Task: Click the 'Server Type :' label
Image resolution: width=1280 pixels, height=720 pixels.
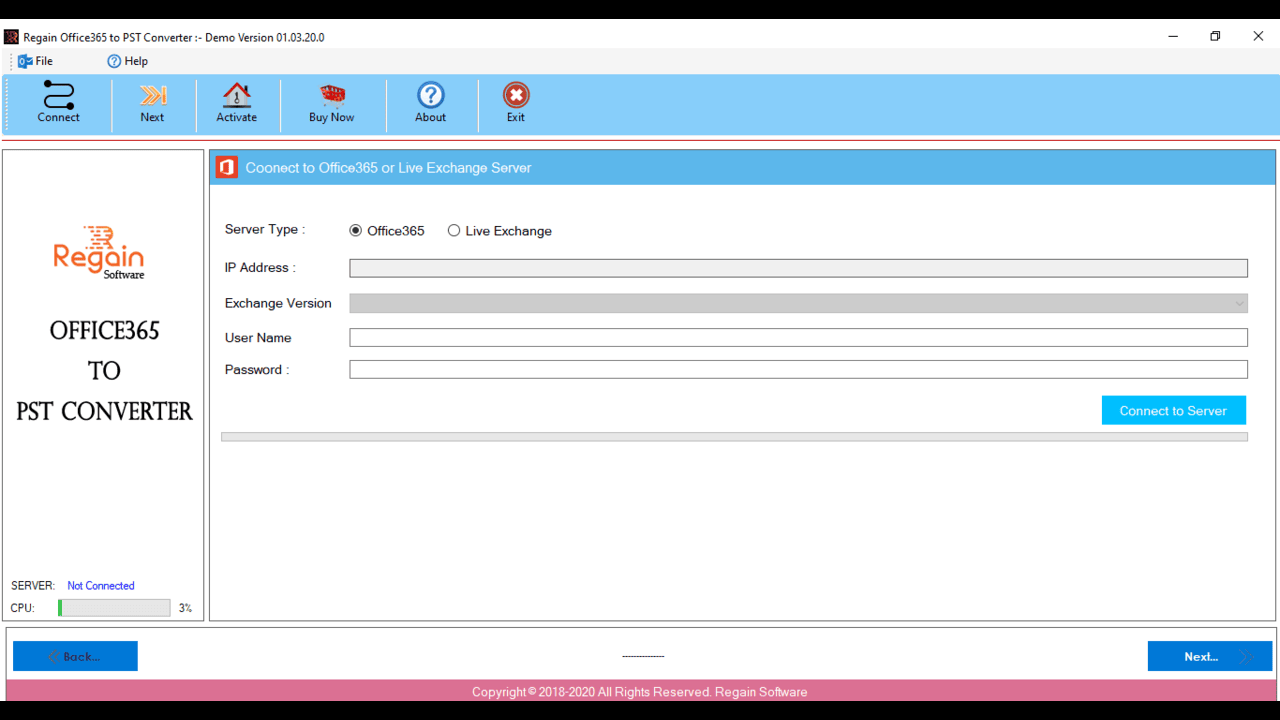Action: click(265, 229)
